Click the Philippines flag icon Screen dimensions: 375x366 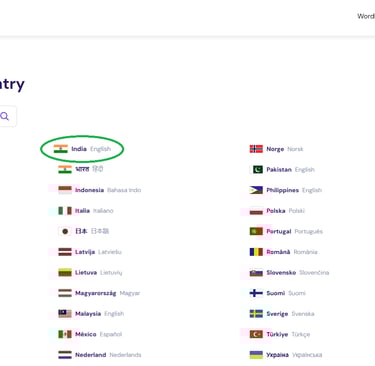256,190
